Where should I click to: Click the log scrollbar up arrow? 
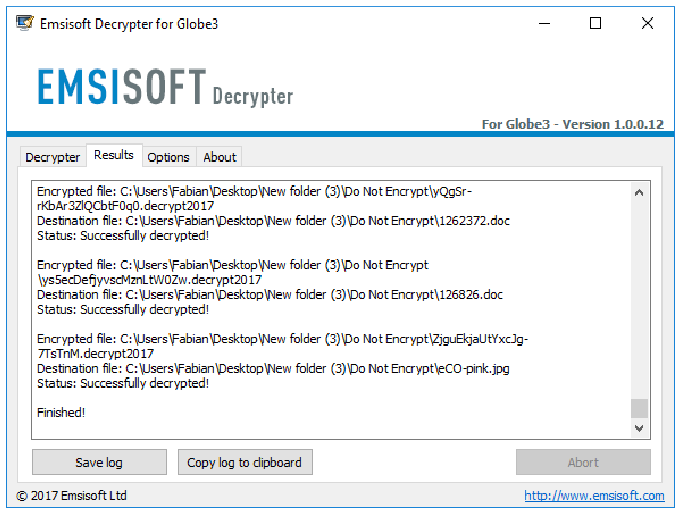click(x=639, y=193)
